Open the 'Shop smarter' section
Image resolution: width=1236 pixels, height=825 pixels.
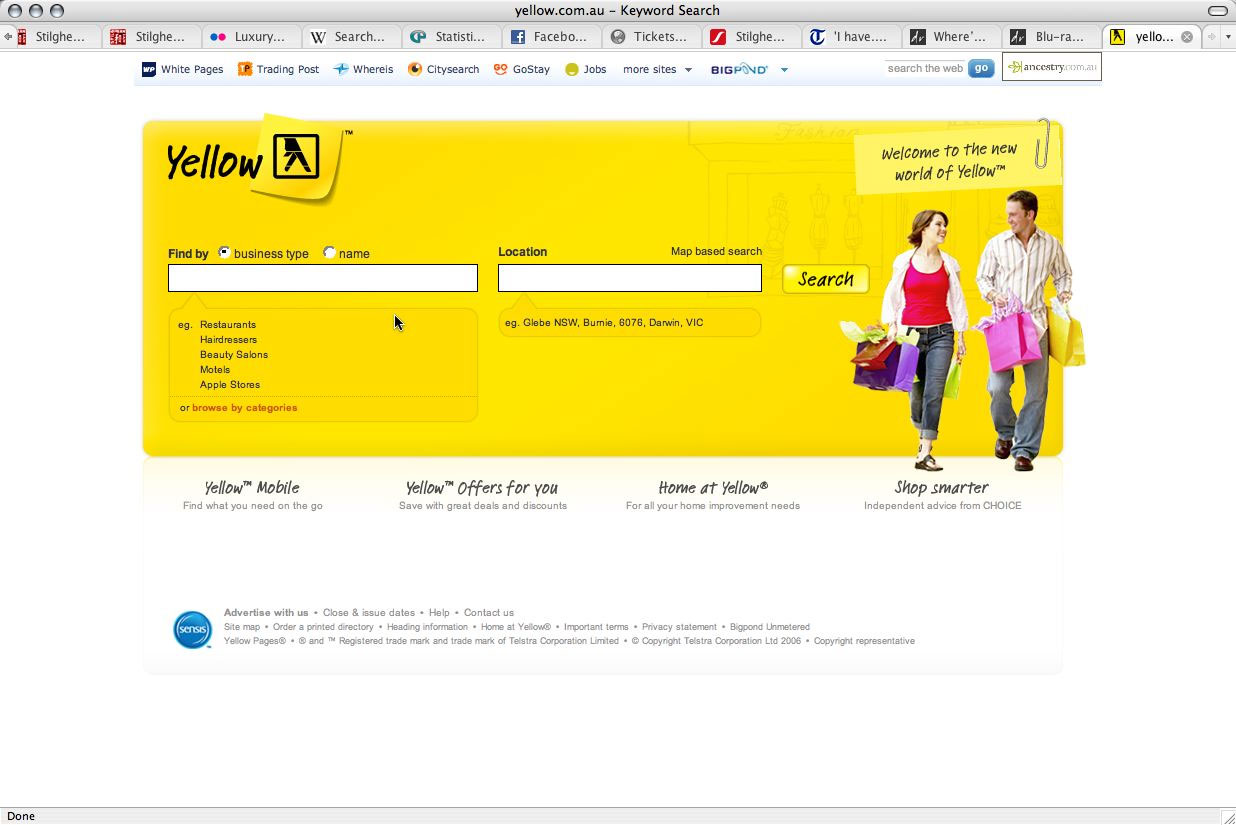pos(942,488)
